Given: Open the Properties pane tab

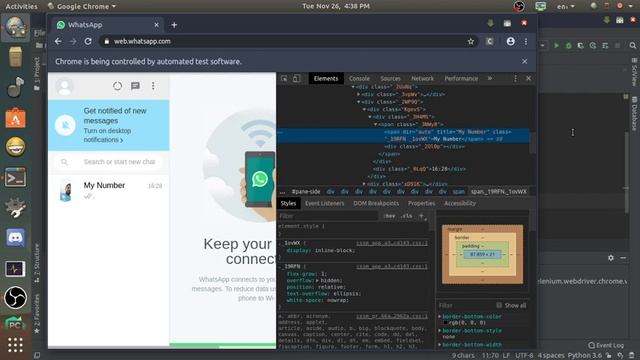Looking at the screenshot, I should [x=421, y=203].
